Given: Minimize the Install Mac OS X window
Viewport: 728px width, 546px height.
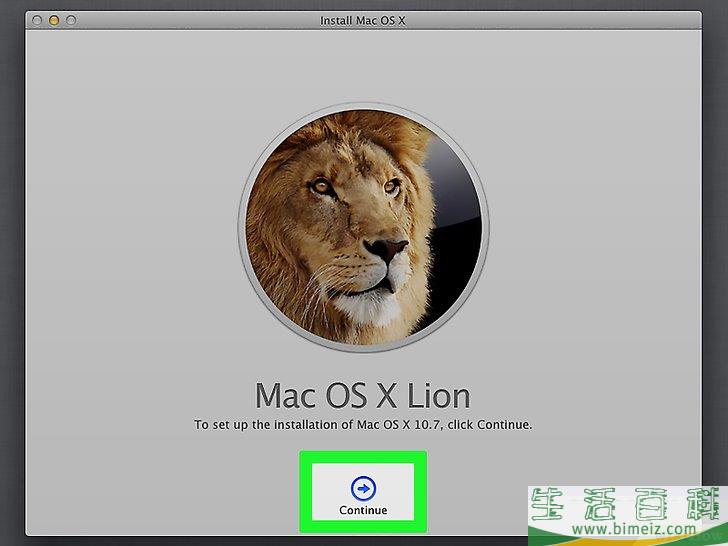Looking at the screenshot, I should click(54, 20).
